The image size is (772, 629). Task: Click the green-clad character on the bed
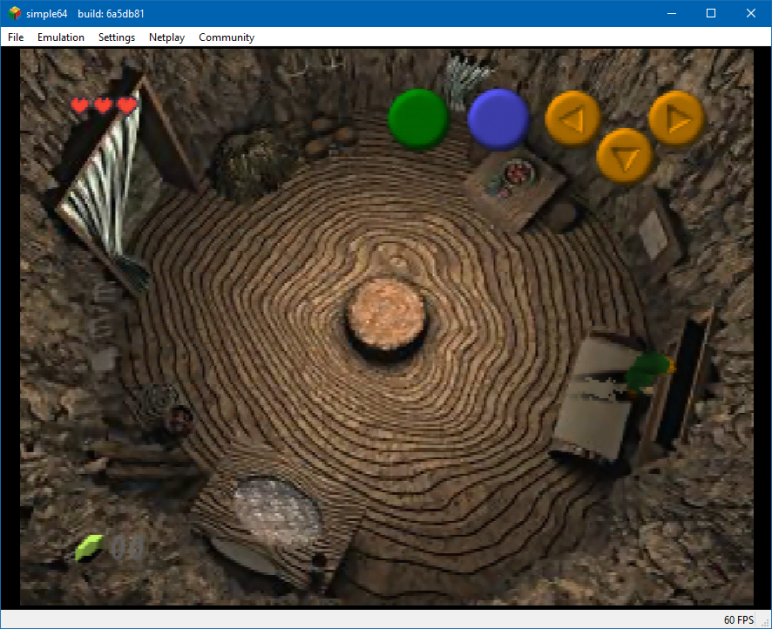click(x=649, y=372)
